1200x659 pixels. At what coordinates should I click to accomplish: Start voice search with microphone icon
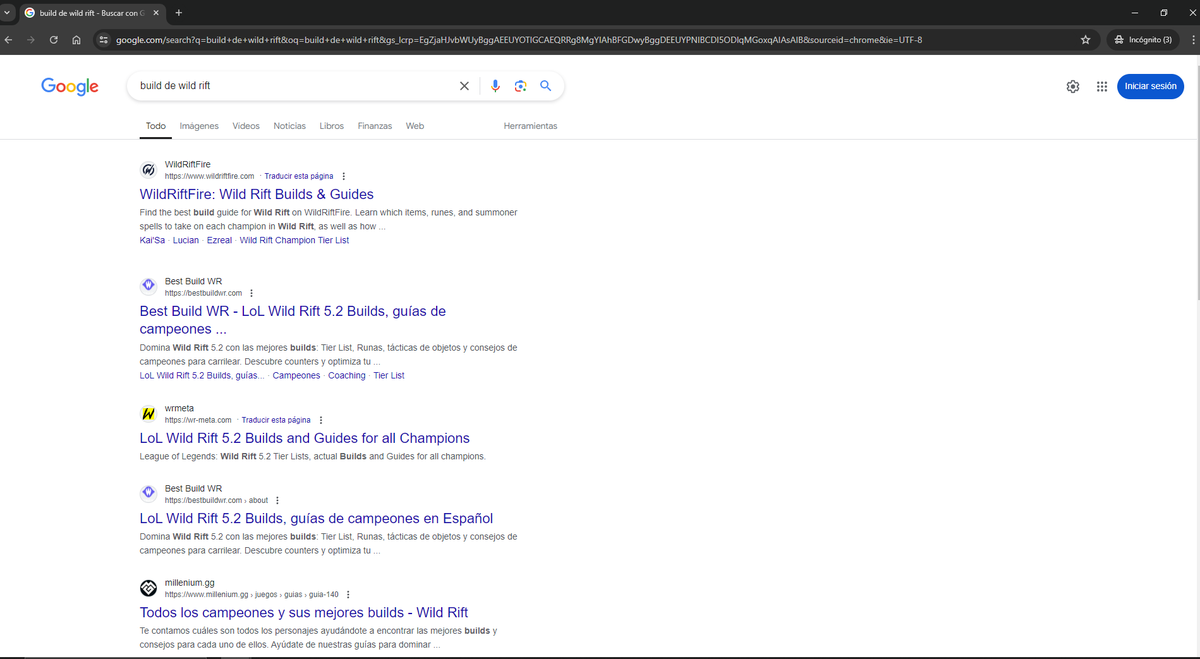495,86
